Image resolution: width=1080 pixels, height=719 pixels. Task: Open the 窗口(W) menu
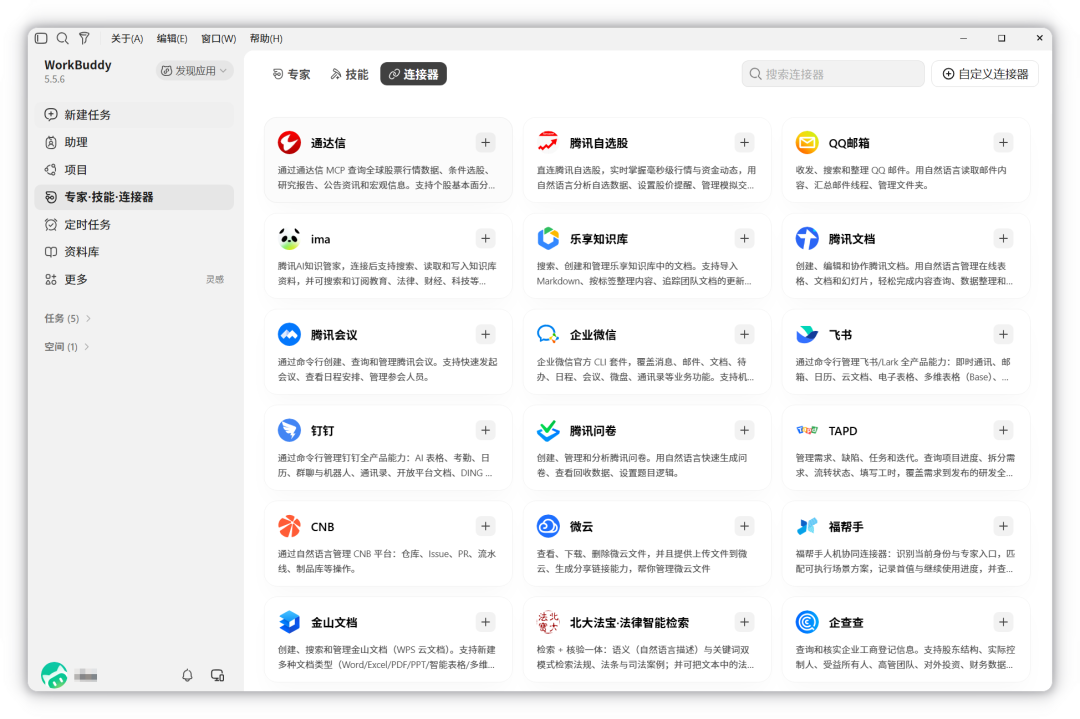[218, 39]
